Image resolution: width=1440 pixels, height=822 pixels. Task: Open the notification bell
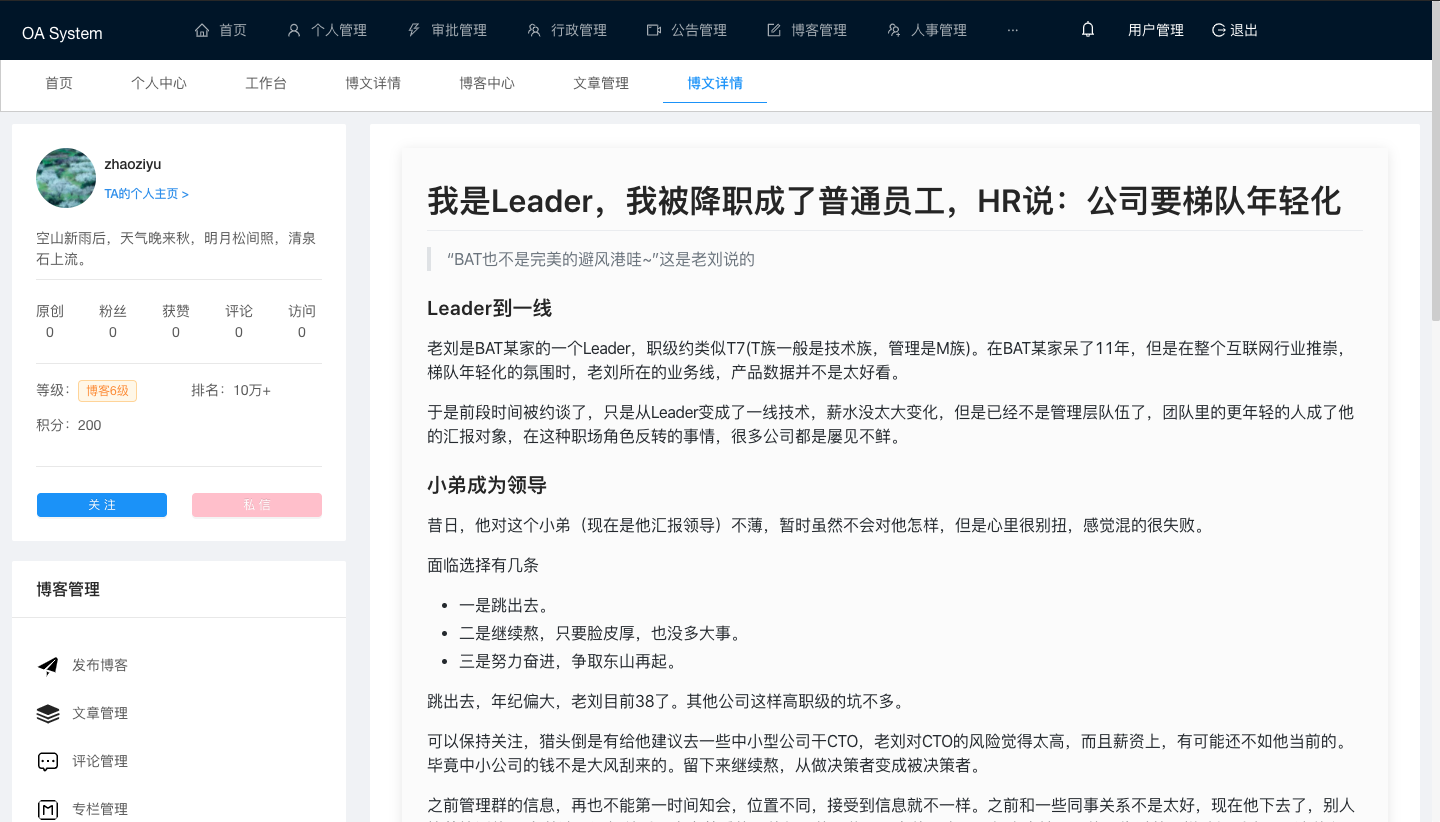1088,30
